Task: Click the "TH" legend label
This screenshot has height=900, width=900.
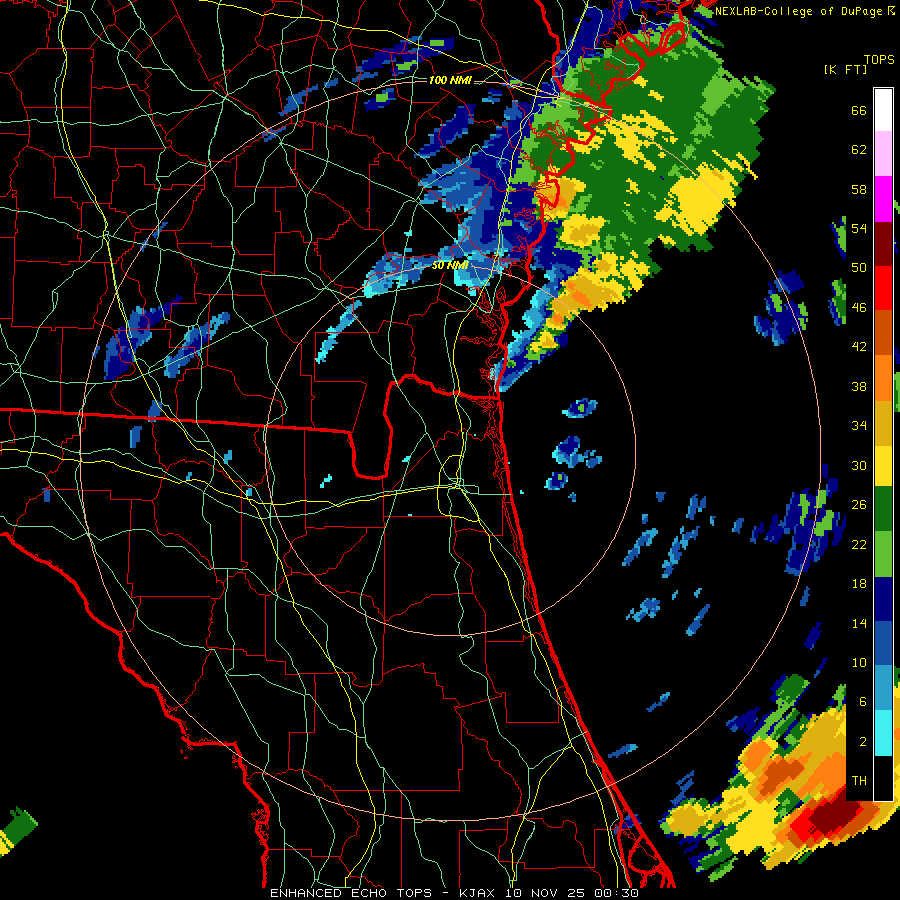Action: (859, 781)
